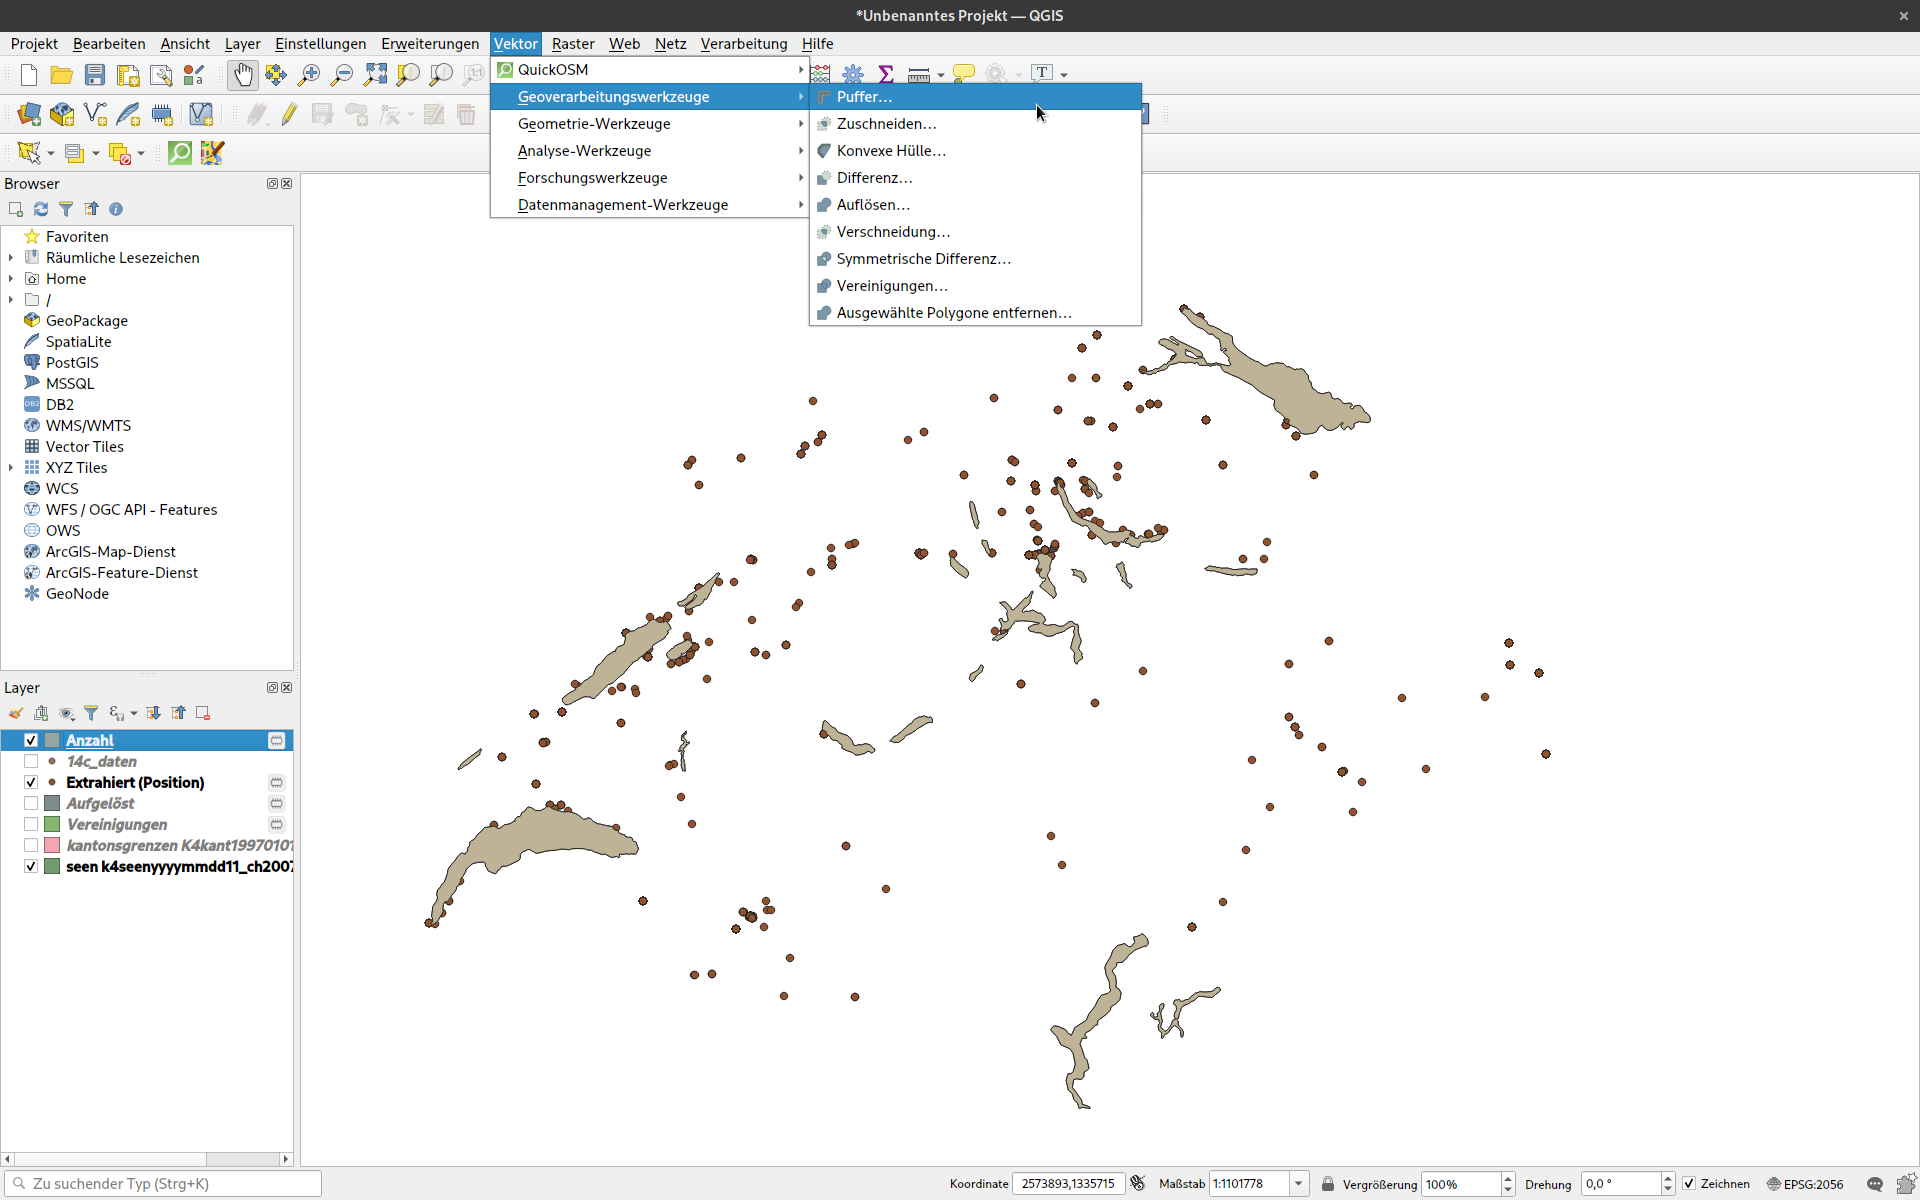Open the Geometrie-Werkzeuge submenu
1920x1200 pixels.
pyautogui.click(x=649, y=124)
